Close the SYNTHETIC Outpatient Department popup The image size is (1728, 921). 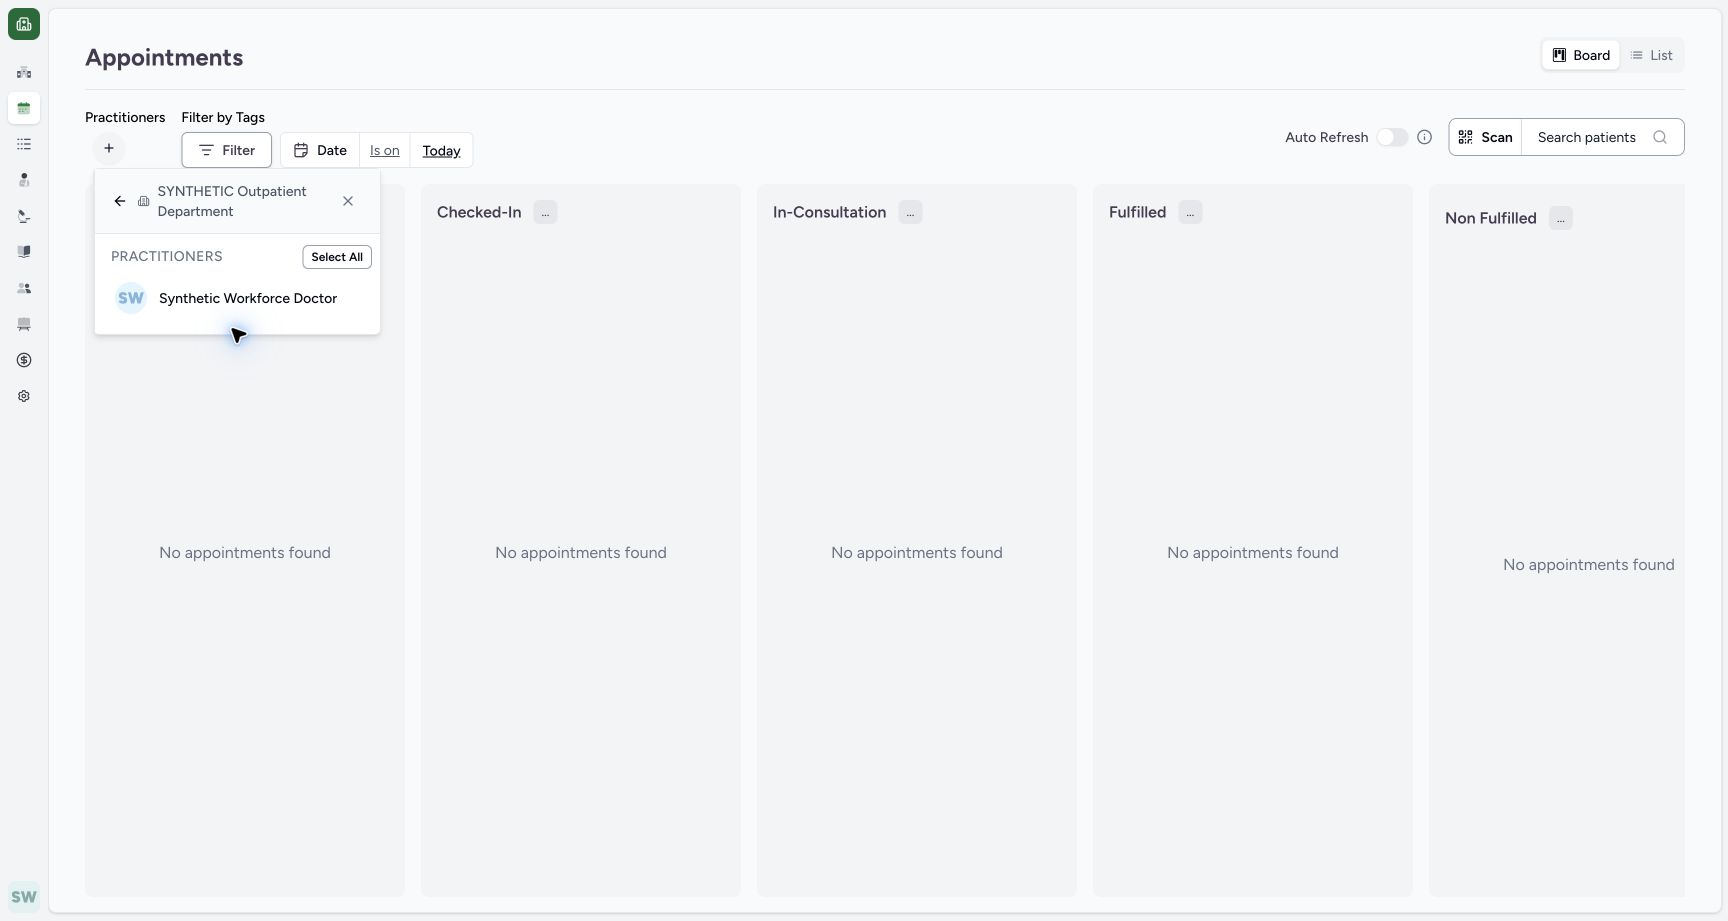coord(348,201)
